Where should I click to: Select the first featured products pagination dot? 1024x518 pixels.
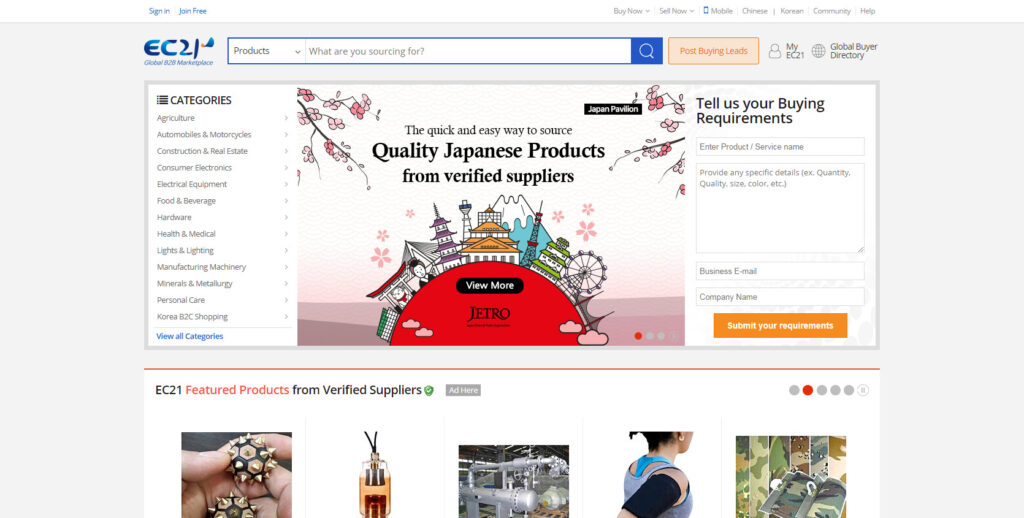(x=794, y=390)
